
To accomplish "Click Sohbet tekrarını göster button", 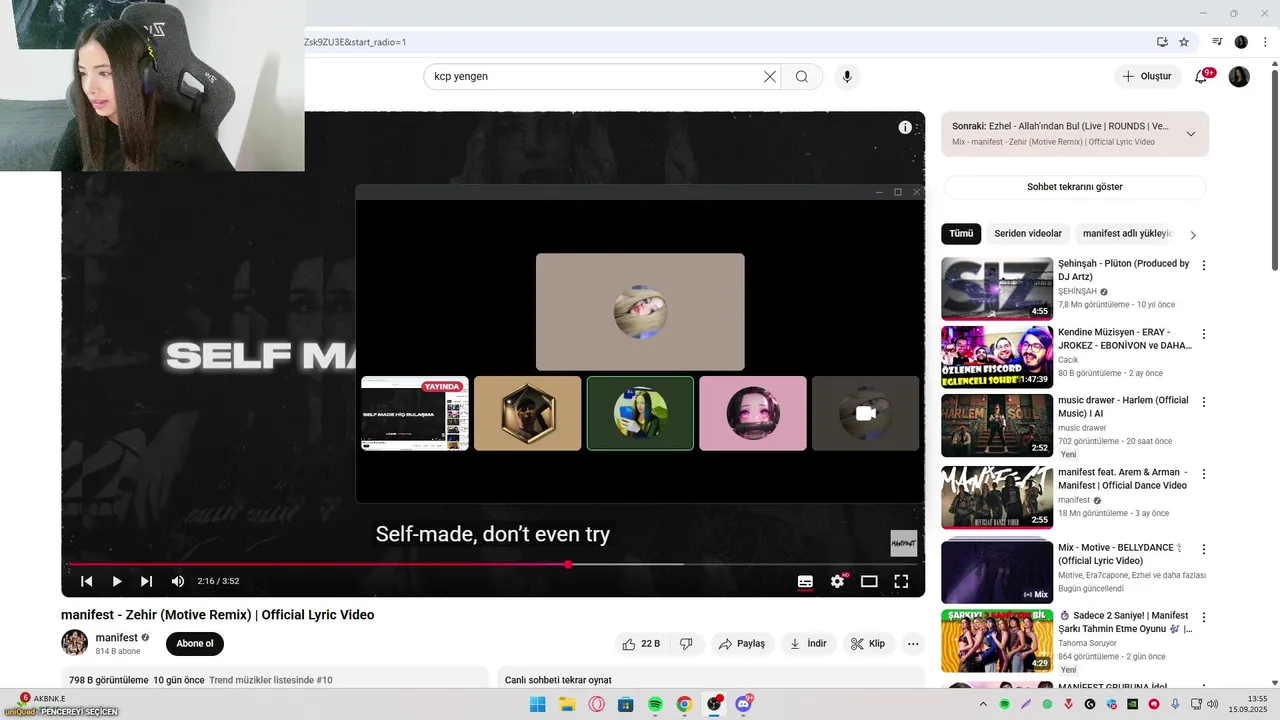I will point(1075,187).
